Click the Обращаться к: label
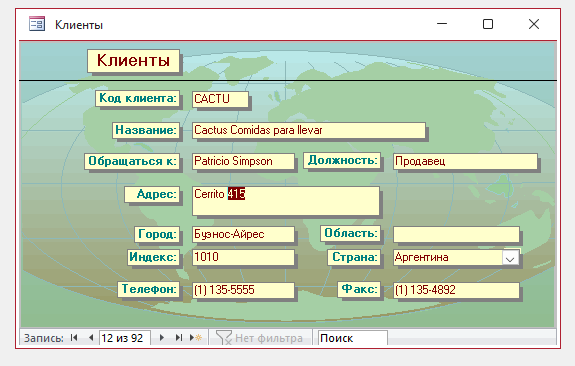The width and height of the screenshot is (575, 366). 132,161
